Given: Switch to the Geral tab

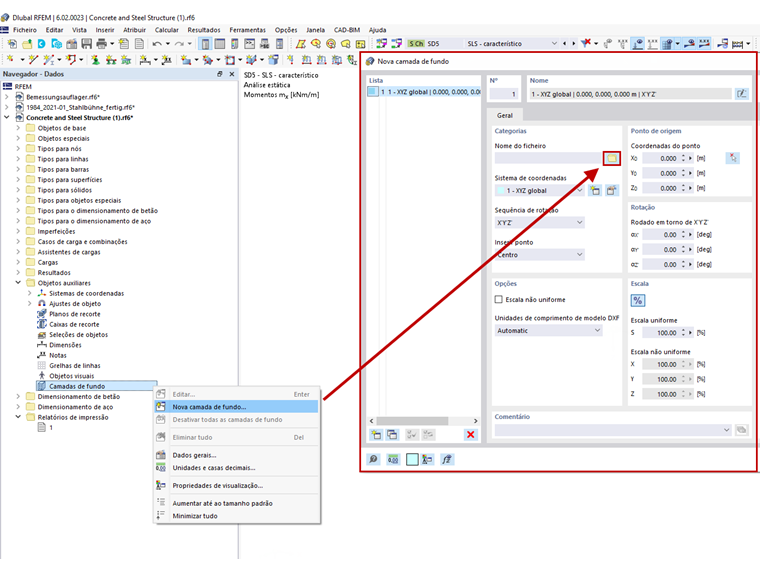Looking at the screenshot, I should (505, 115).
